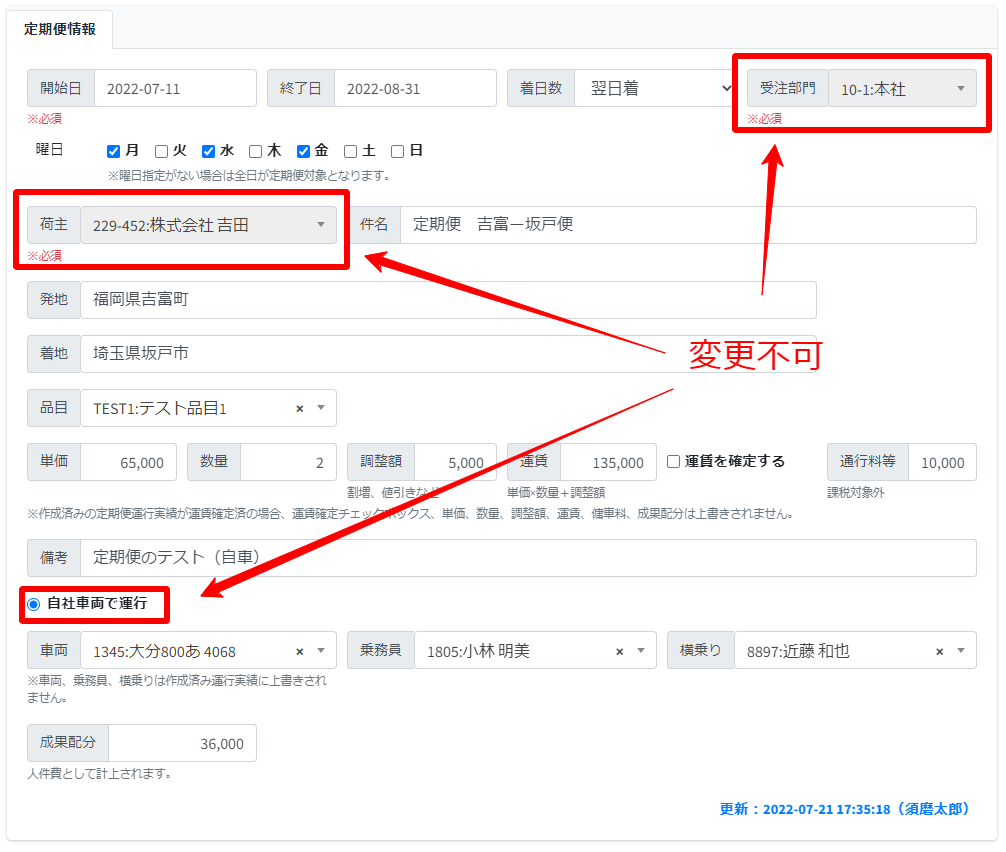This screenshot has width=1006, height=852.
Task: Click the 開始日 date field
Action: click(175, 88)
